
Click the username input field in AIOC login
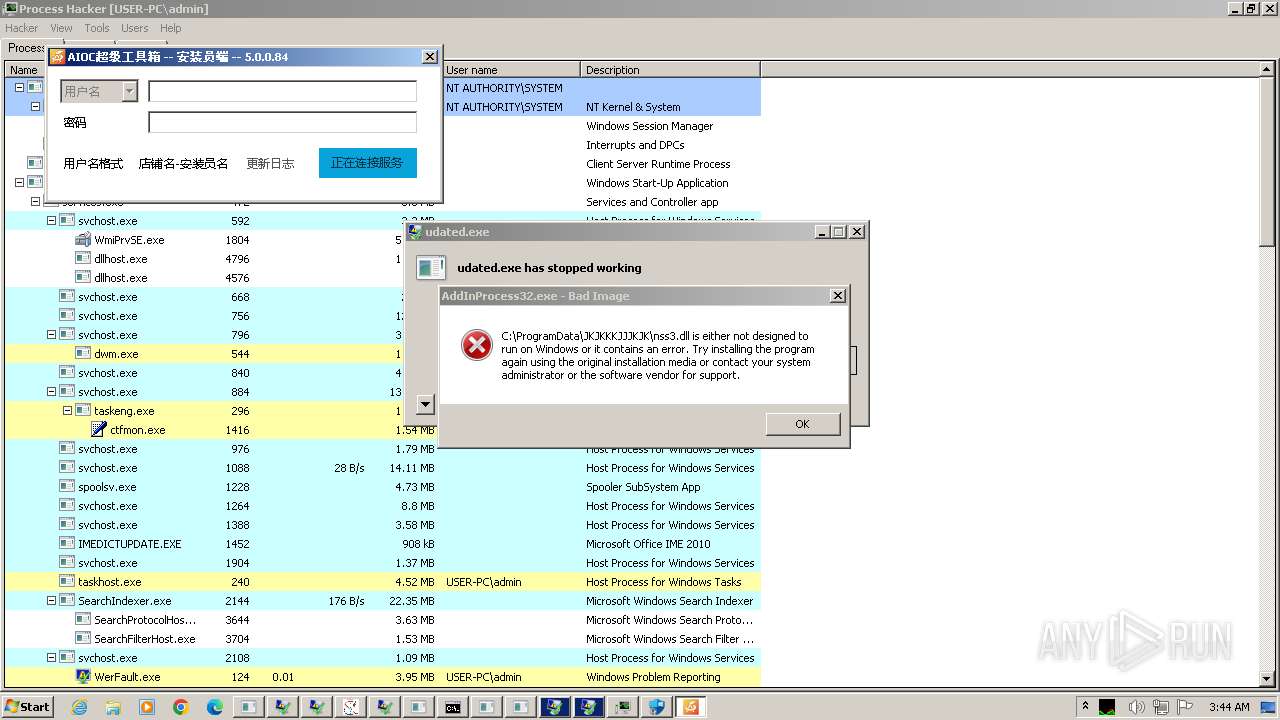point(282,91)
